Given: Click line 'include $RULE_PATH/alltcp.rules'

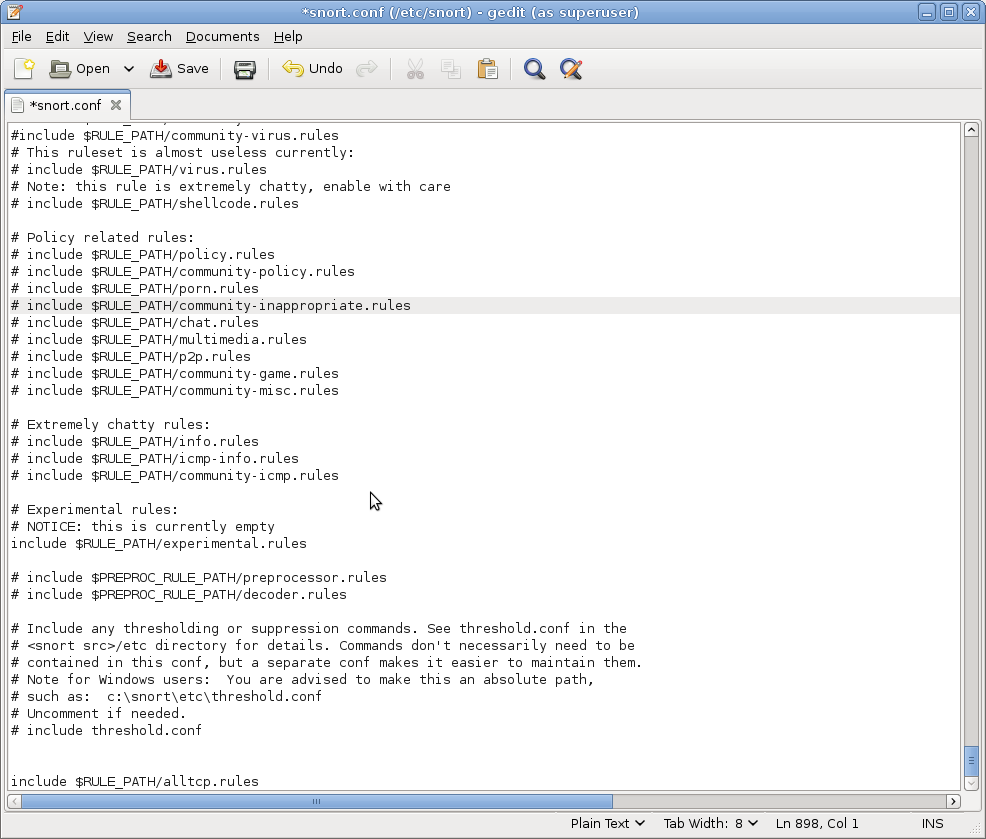Looking at the screenshot, I should (135, 781).
